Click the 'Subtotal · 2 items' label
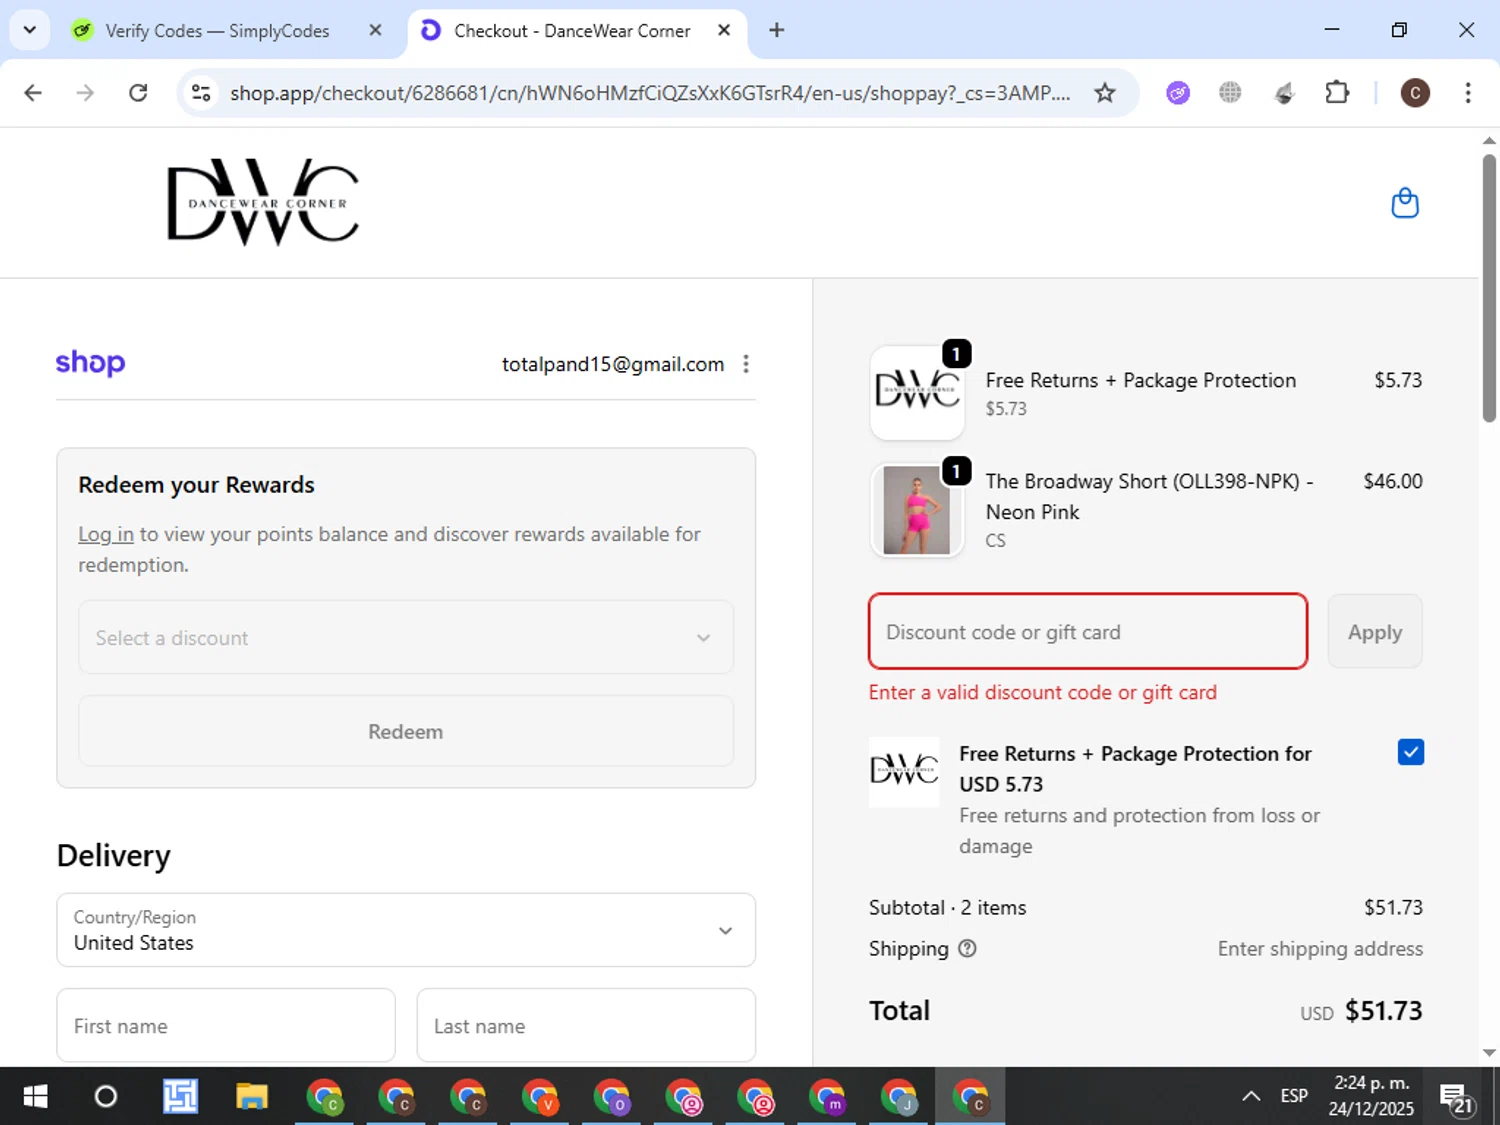The height and width of the screenshot is (1125, 1500). (947, 907)
